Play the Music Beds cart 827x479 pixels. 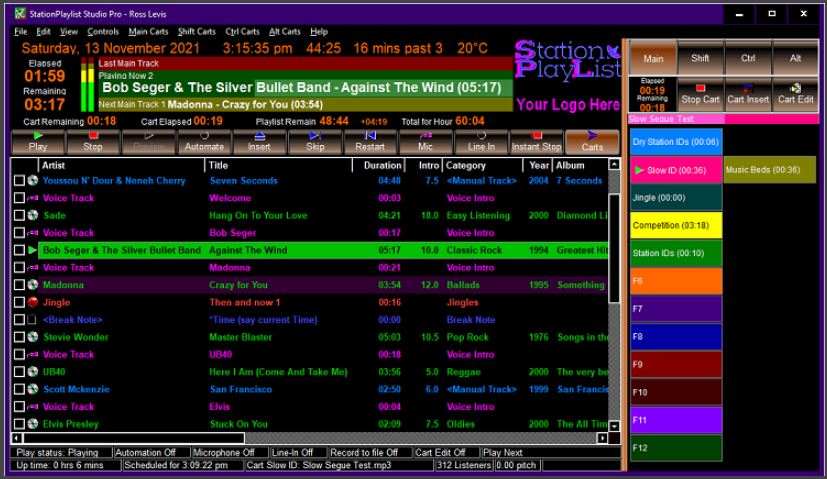point(769,170)
